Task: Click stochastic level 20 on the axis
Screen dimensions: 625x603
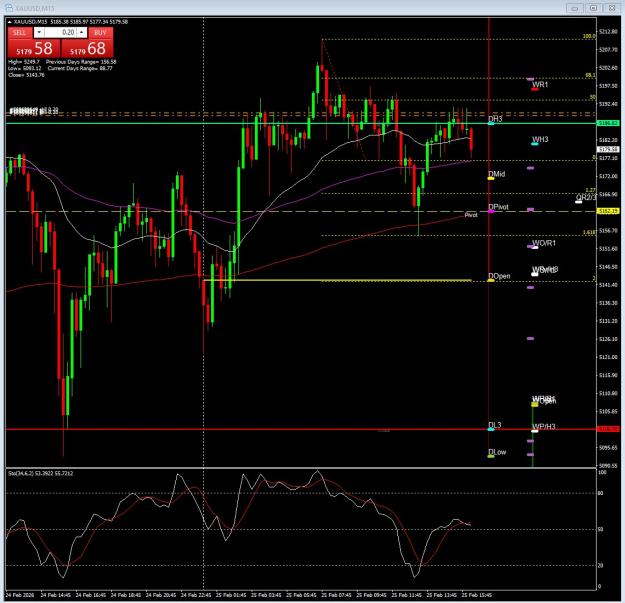Action: pyautogui.click(x=601, y=566)
